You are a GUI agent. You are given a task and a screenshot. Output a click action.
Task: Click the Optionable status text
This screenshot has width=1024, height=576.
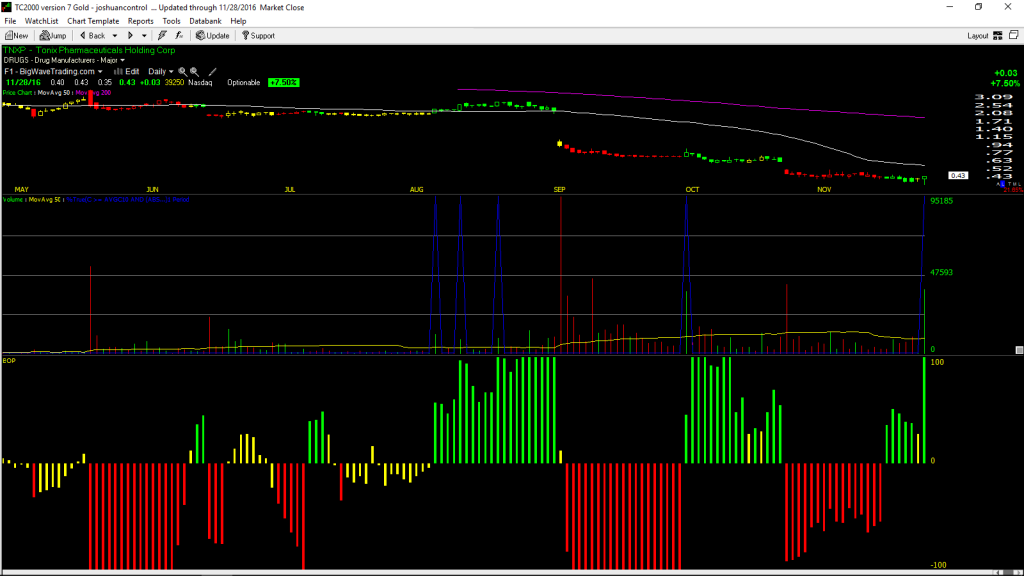244,83
